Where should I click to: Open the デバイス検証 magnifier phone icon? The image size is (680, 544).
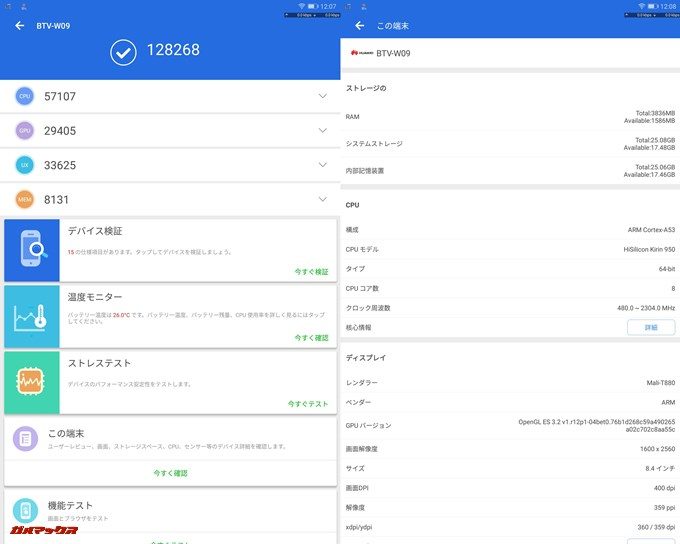coord(32,250)
